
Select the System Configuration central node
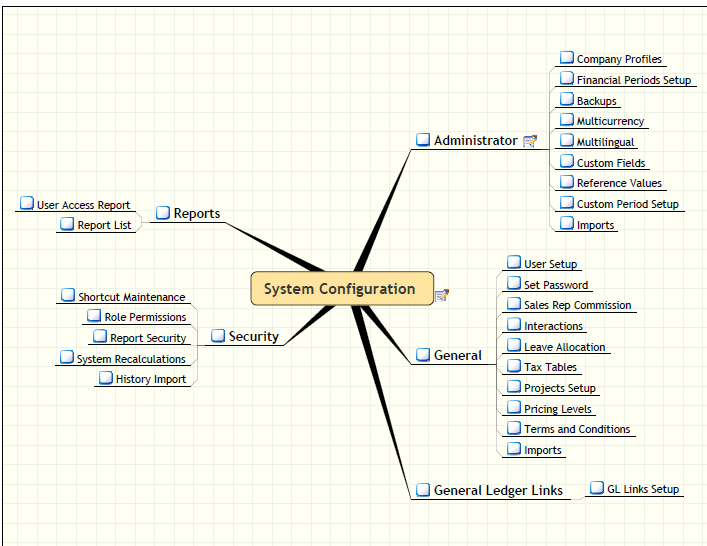coord(340,289)
